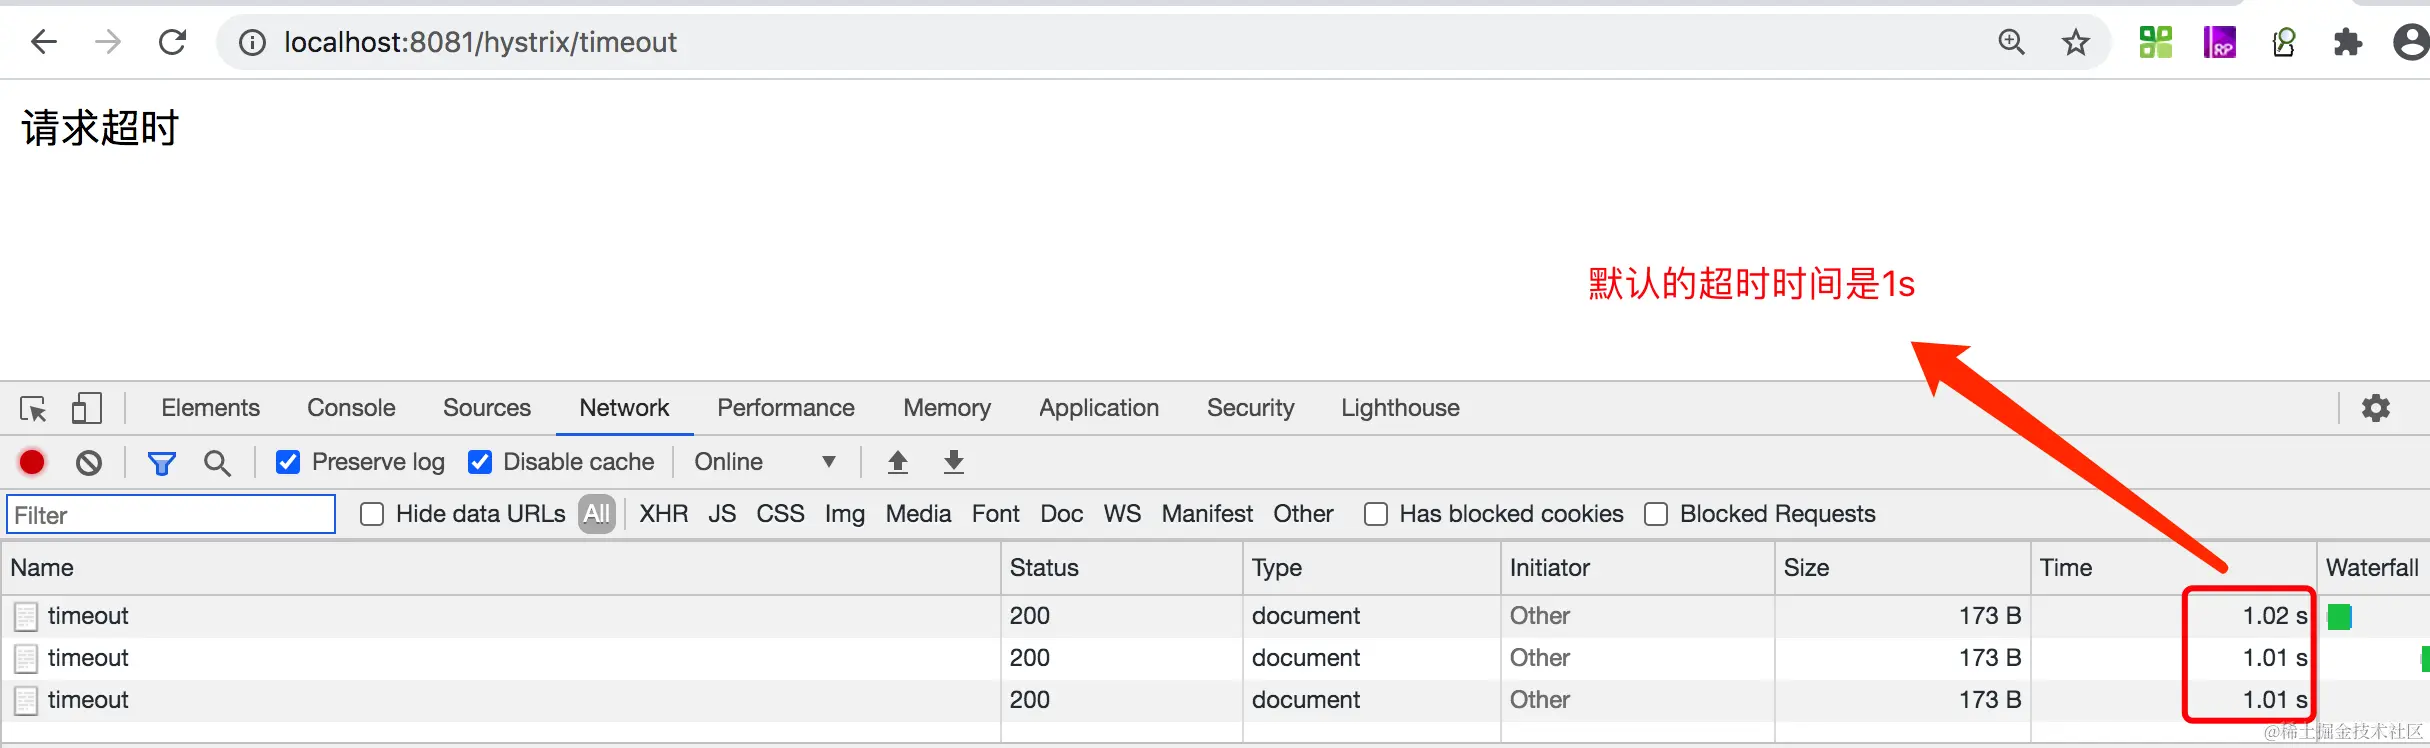Viewport: 2430px width, 748px height.
Task: Enable Hide data URLs checkbox
Action: point(372,514)
